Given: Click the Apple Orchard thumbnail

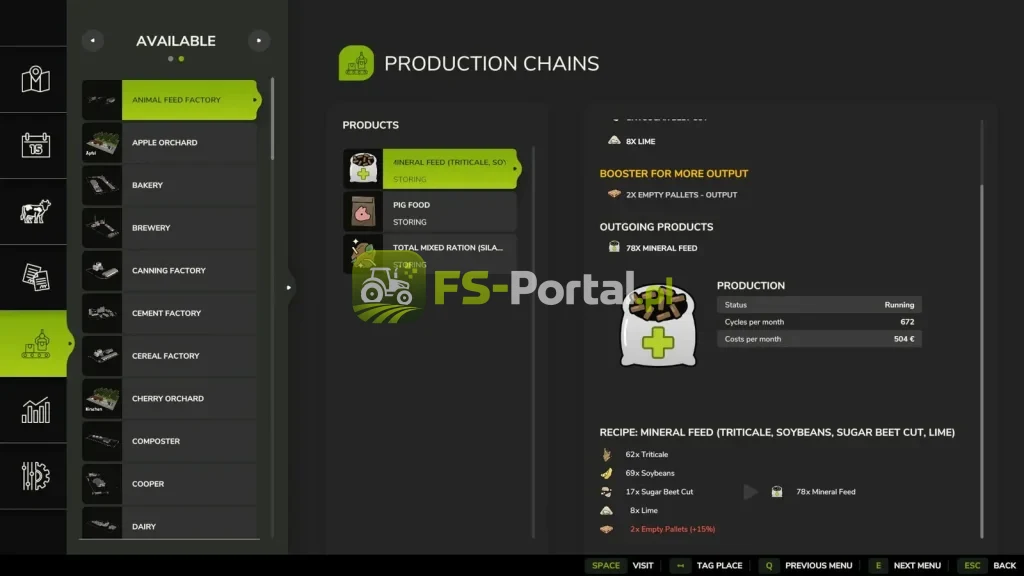Looking at the screenshot, I should 102,142.
